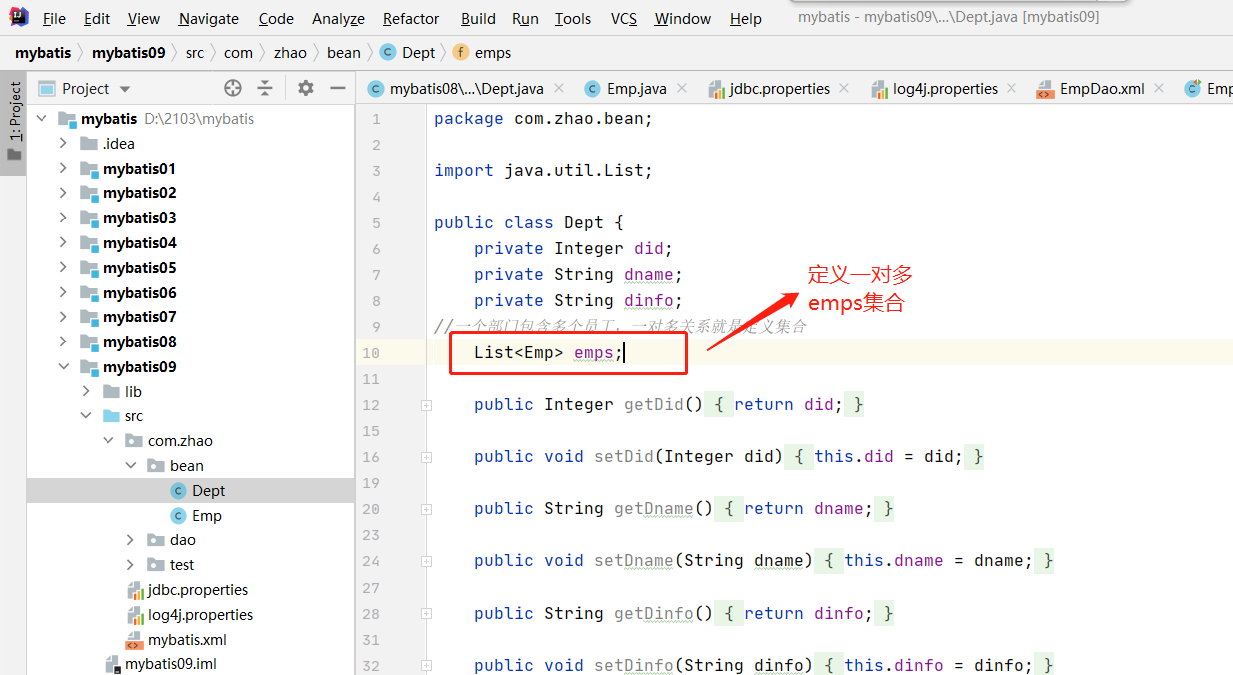This screenshot has width=1233, height=675.
Task: Open the Refactor menu
Action: pyautogui.click(x=411, y=18)
